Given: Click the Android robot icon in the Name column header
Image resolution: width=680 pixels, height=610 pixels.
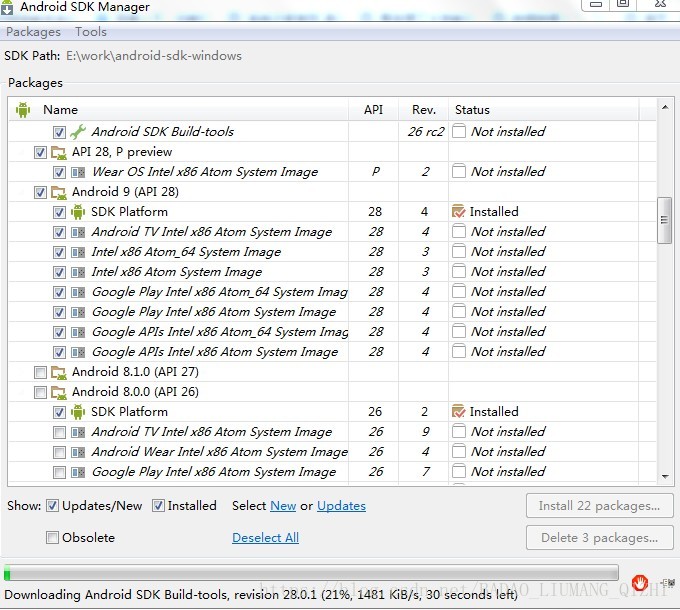Looking at the screenshot, I should 23,110.
